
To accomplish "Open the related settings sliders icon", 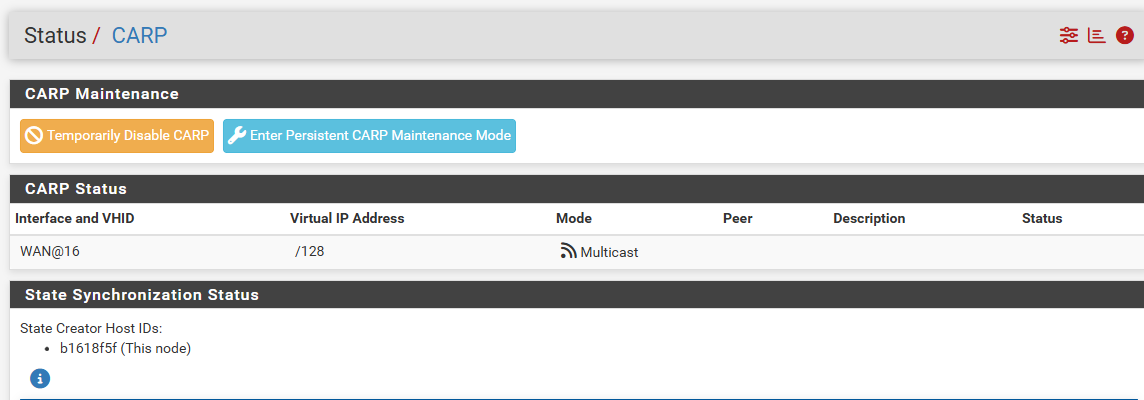I will [1069, 36].
